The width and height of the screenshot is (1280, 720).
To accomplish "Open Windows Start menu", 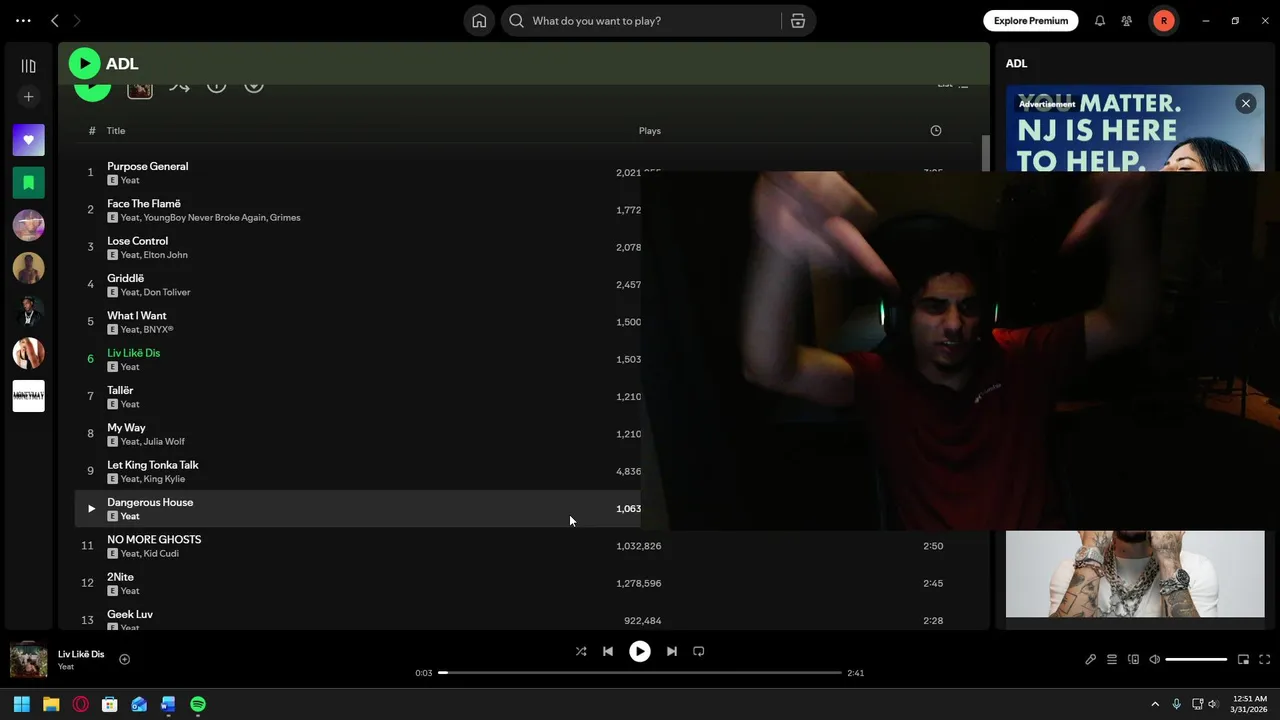I will point(21,704).
